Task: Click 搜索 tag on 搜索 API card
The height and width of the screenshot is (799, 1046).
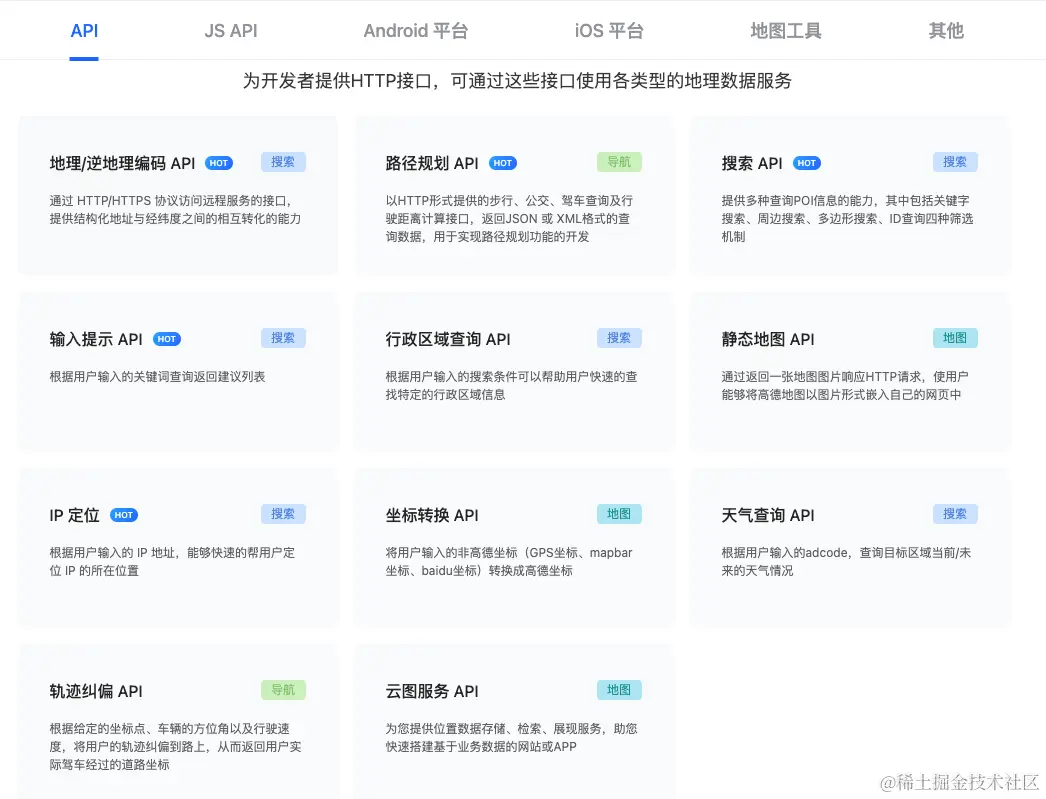Action: pyautogui.click(x=955, y=162)
